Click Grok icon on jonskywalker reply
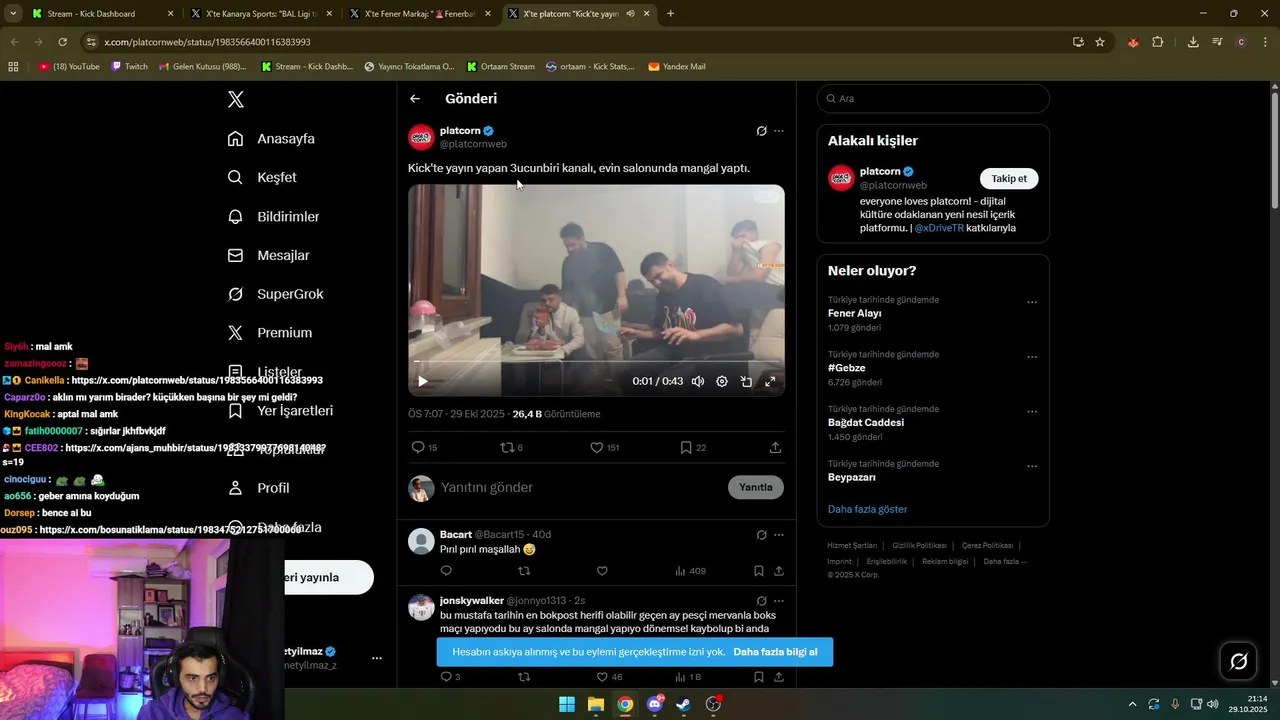 click(x=761, y=601)
